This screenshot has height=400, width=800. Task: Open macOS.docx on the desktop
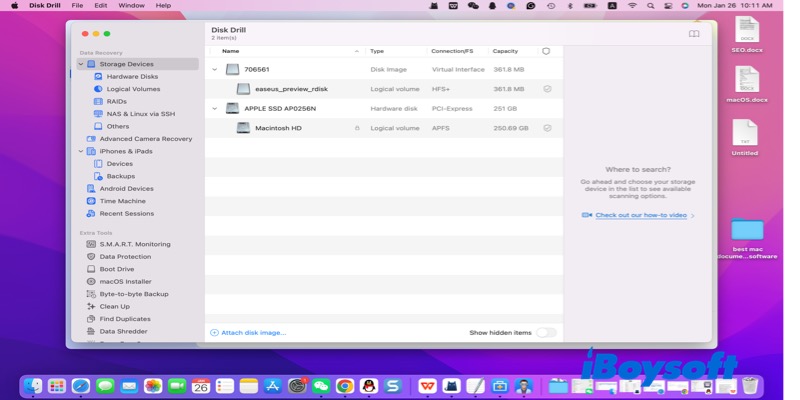(747, 84)
